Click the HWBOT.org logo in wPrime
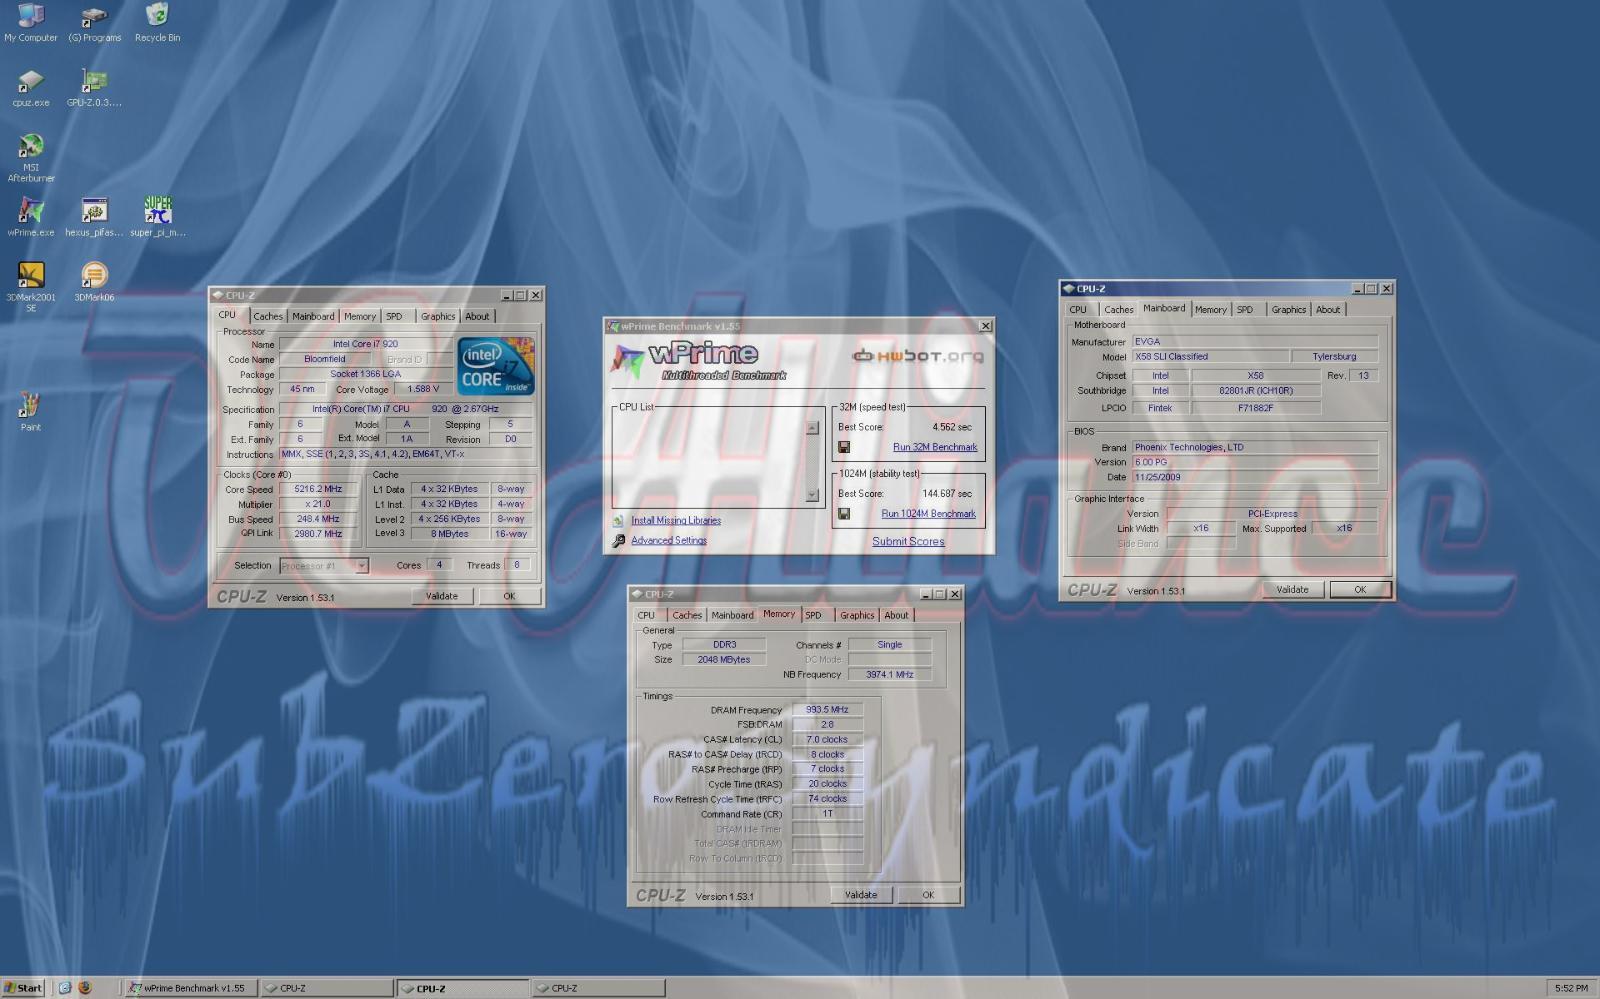 (918, 356)
